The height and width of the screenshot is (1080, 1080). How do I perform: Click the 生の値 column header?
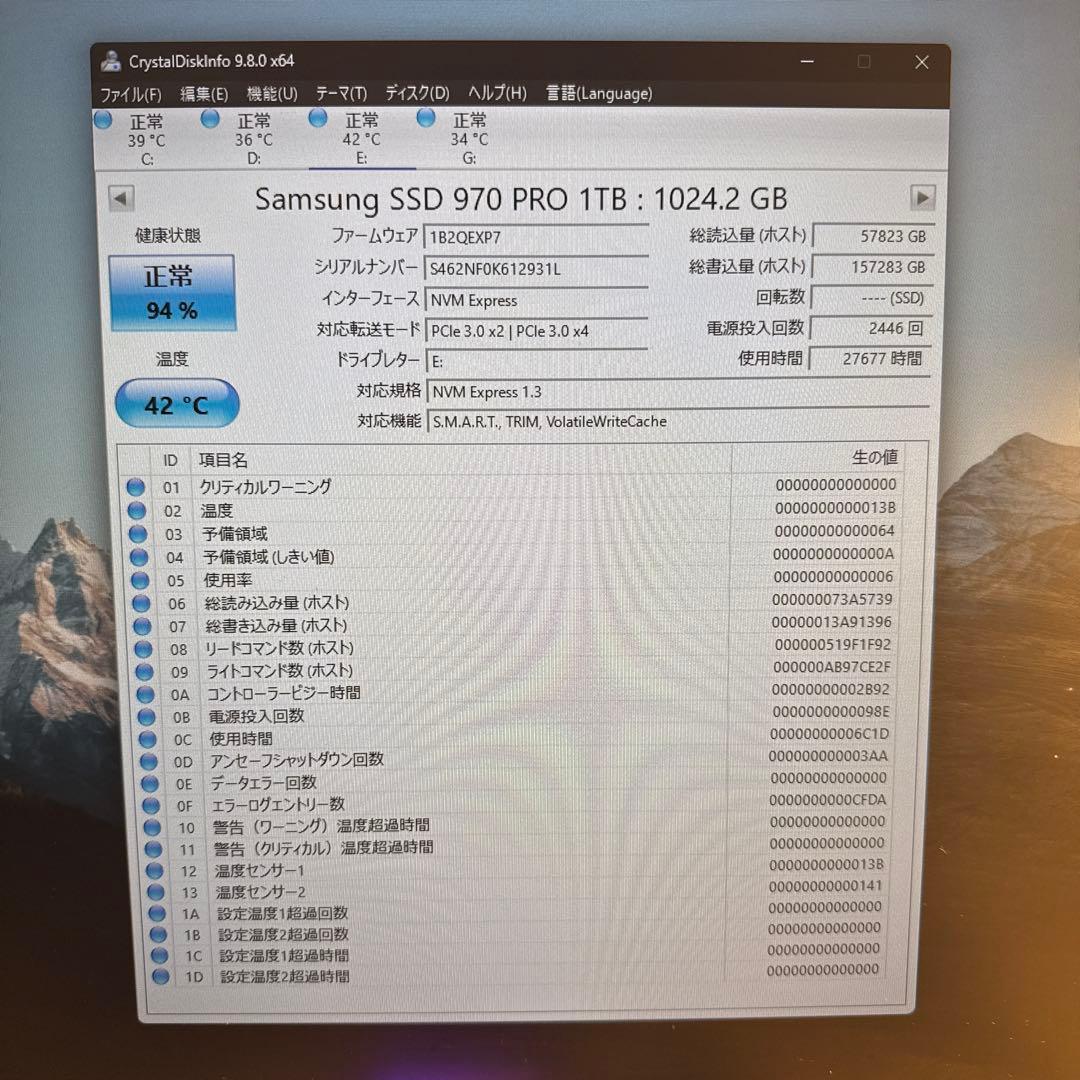tap(818, 457)
